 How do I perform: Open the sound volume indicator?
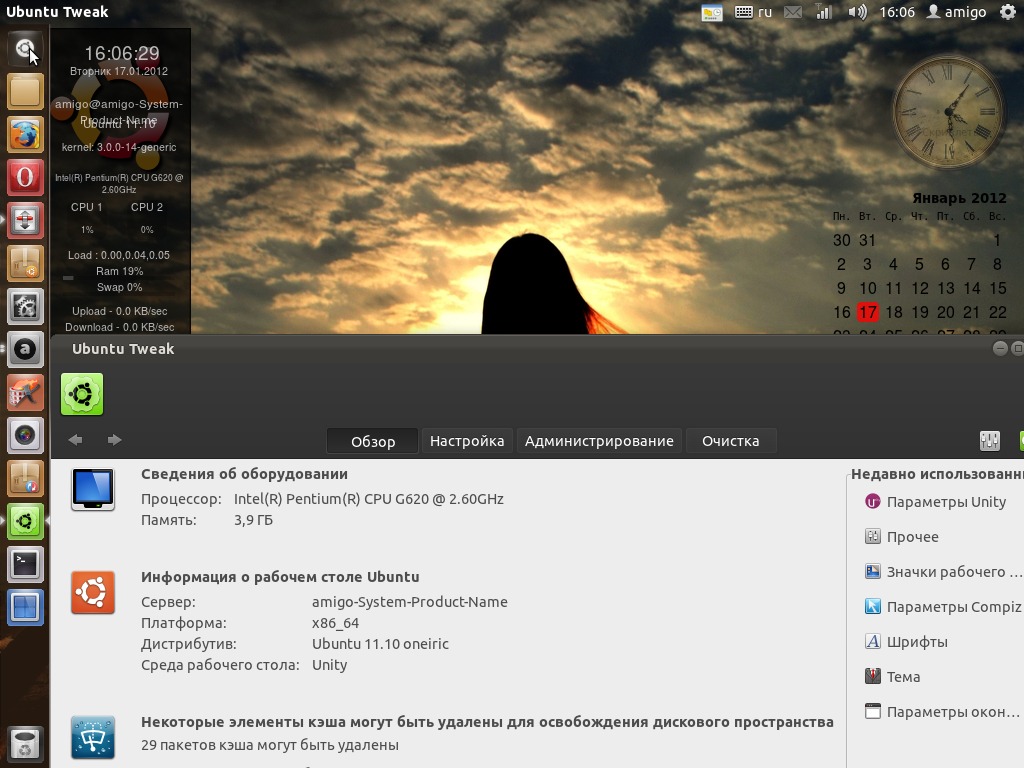857,12
